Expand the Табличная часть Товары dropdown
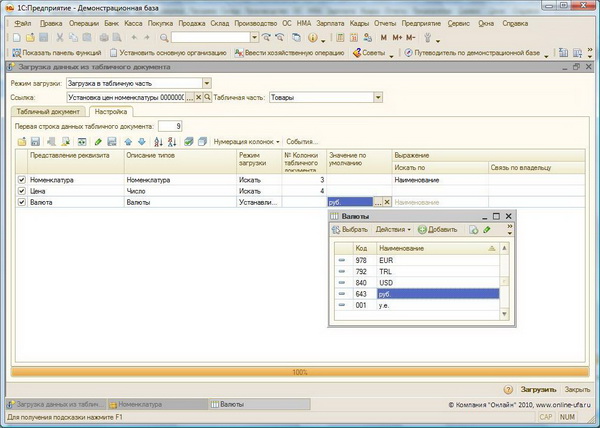Viewport: 600px width, 428px height. [x=378, y=98]
